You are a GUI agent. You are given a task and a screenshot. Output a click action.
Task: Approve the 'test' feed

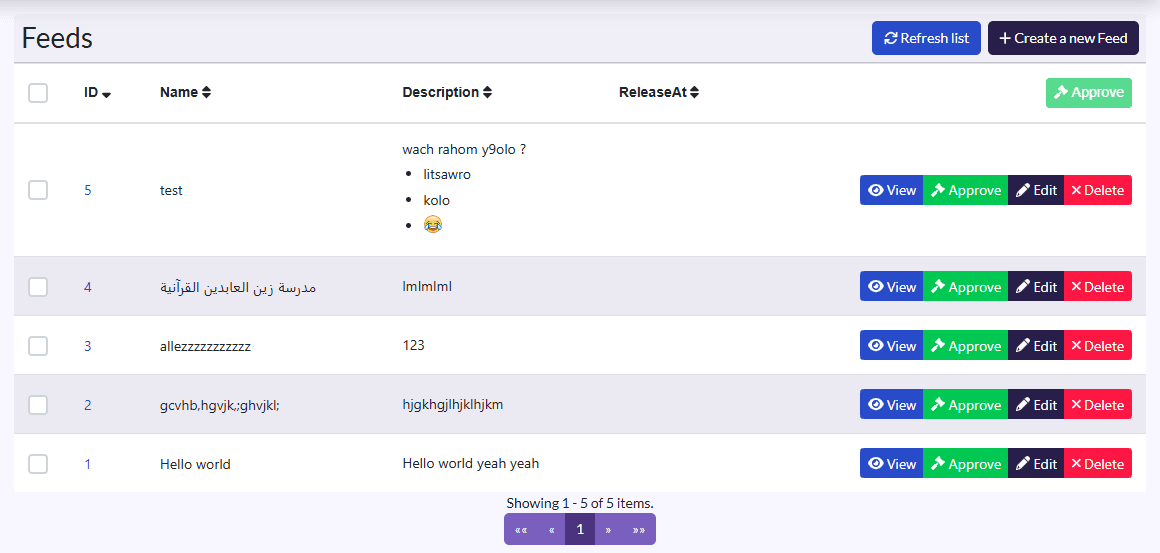(965, 190)
